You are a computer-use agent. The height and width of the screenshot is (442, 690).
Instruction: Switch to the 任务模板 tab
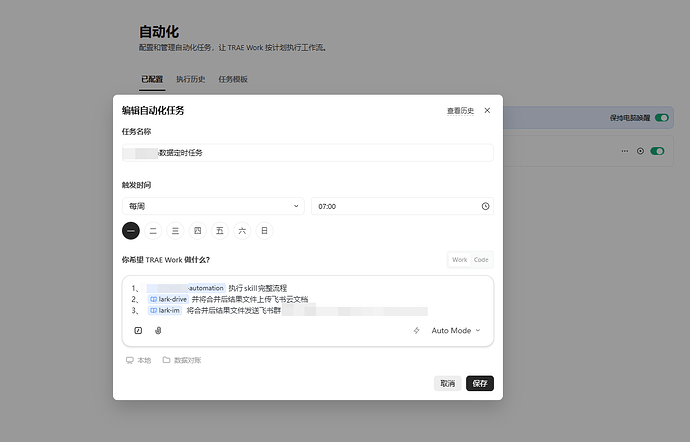(233, 79)
